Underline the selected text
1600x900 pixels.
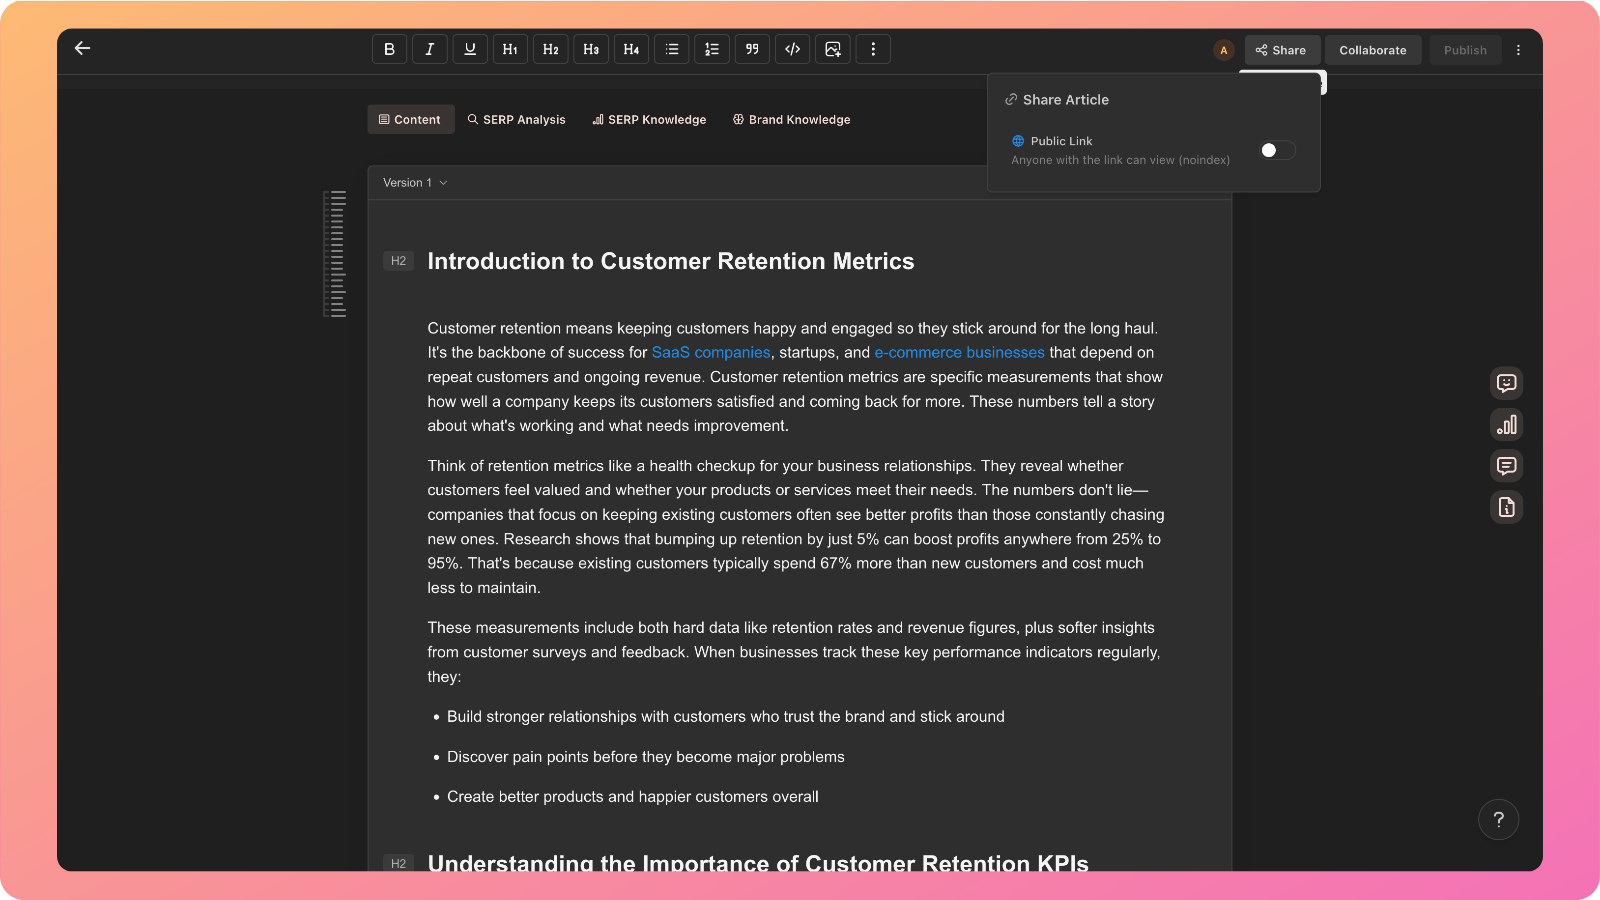click(x=470, y=49)
